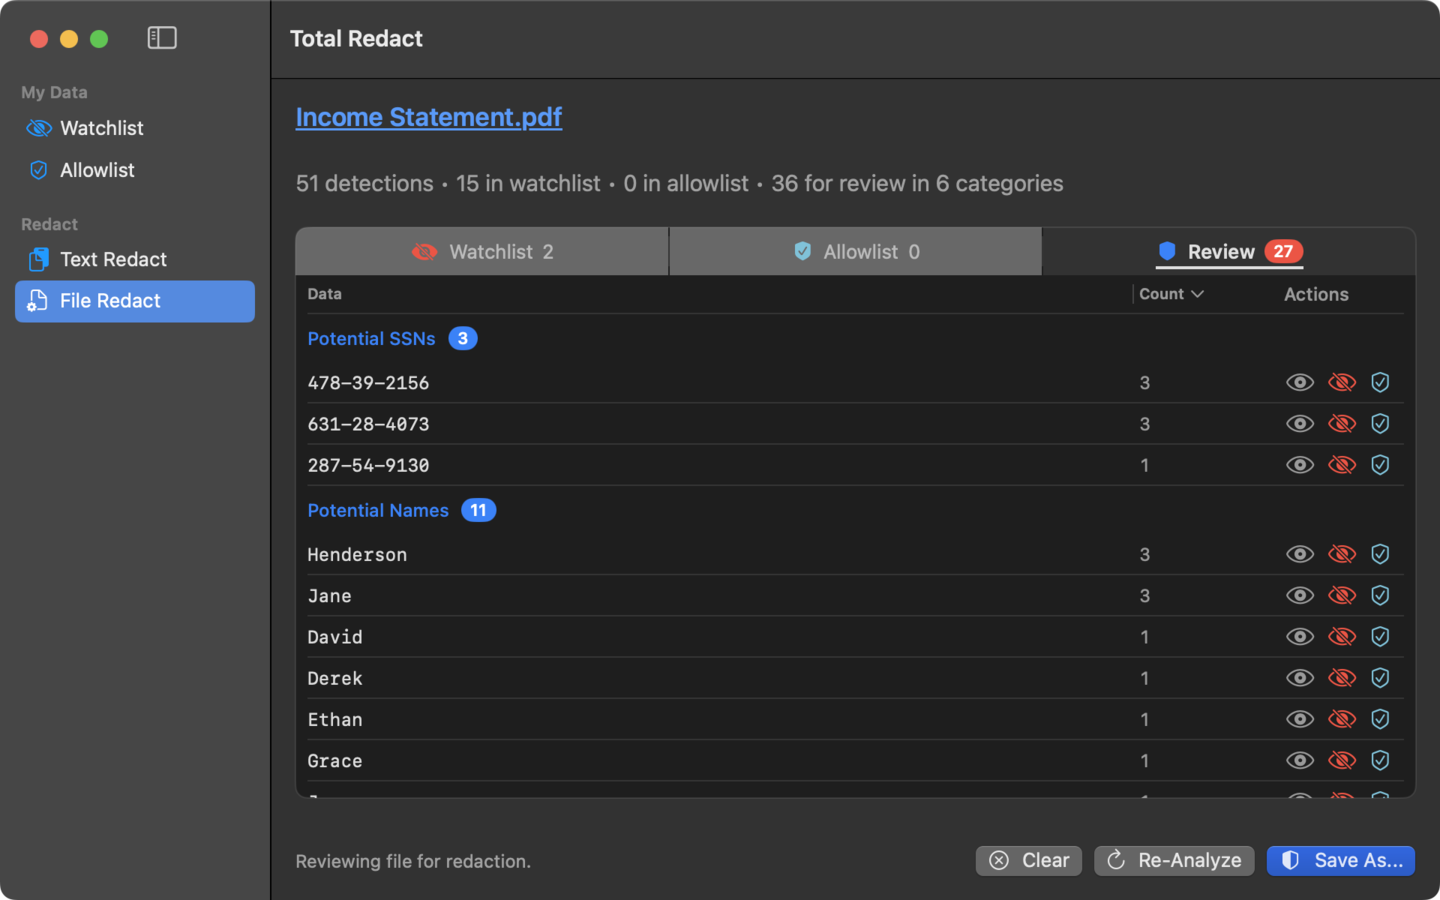The image size is (1440, 900).
Task: Allowlist Henderson using the shield icon
Action: [1380, 554]
